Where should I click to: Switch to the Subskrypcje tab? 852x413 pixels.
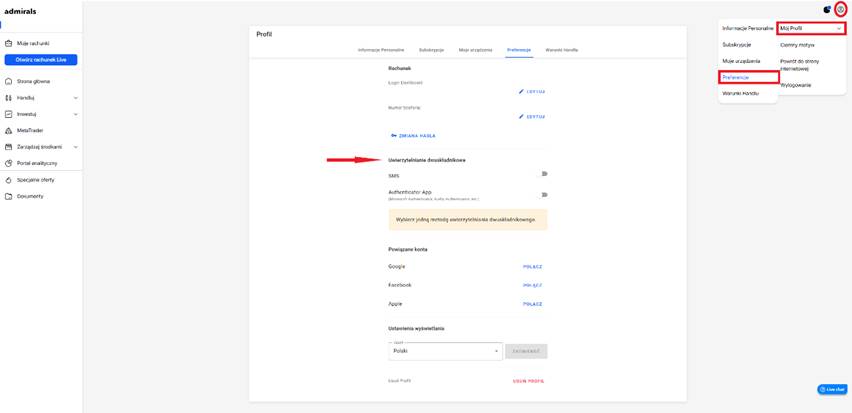tap(431, 49)
